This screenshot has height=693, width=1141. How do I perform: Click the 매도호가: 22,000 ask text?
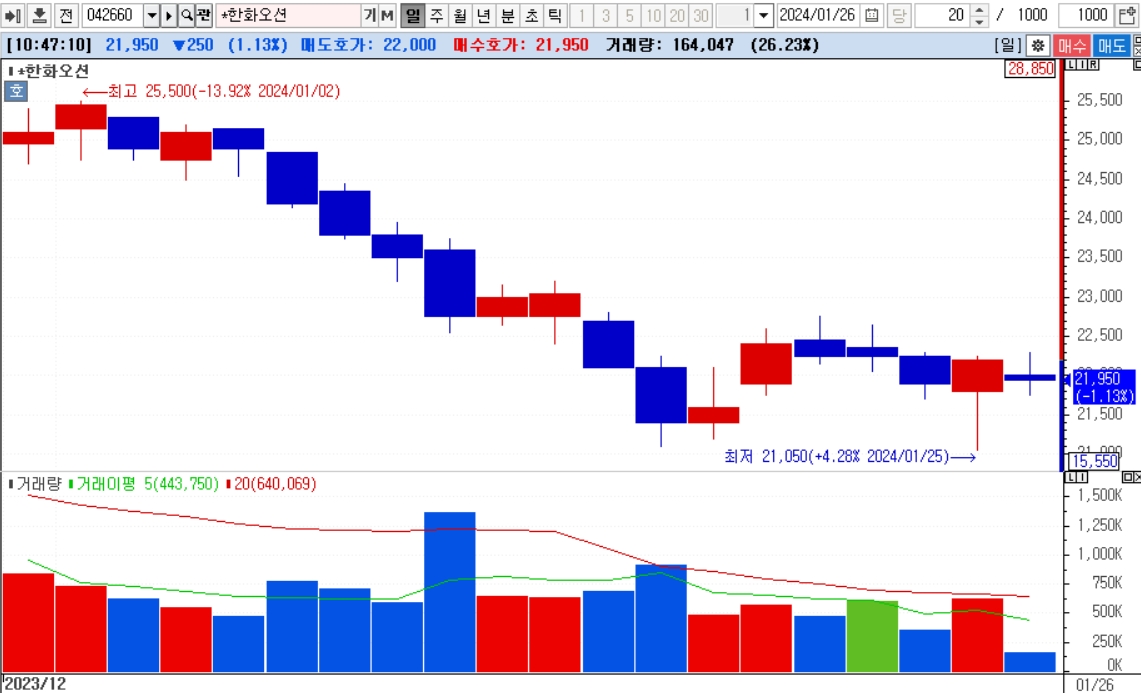(368, 45)
